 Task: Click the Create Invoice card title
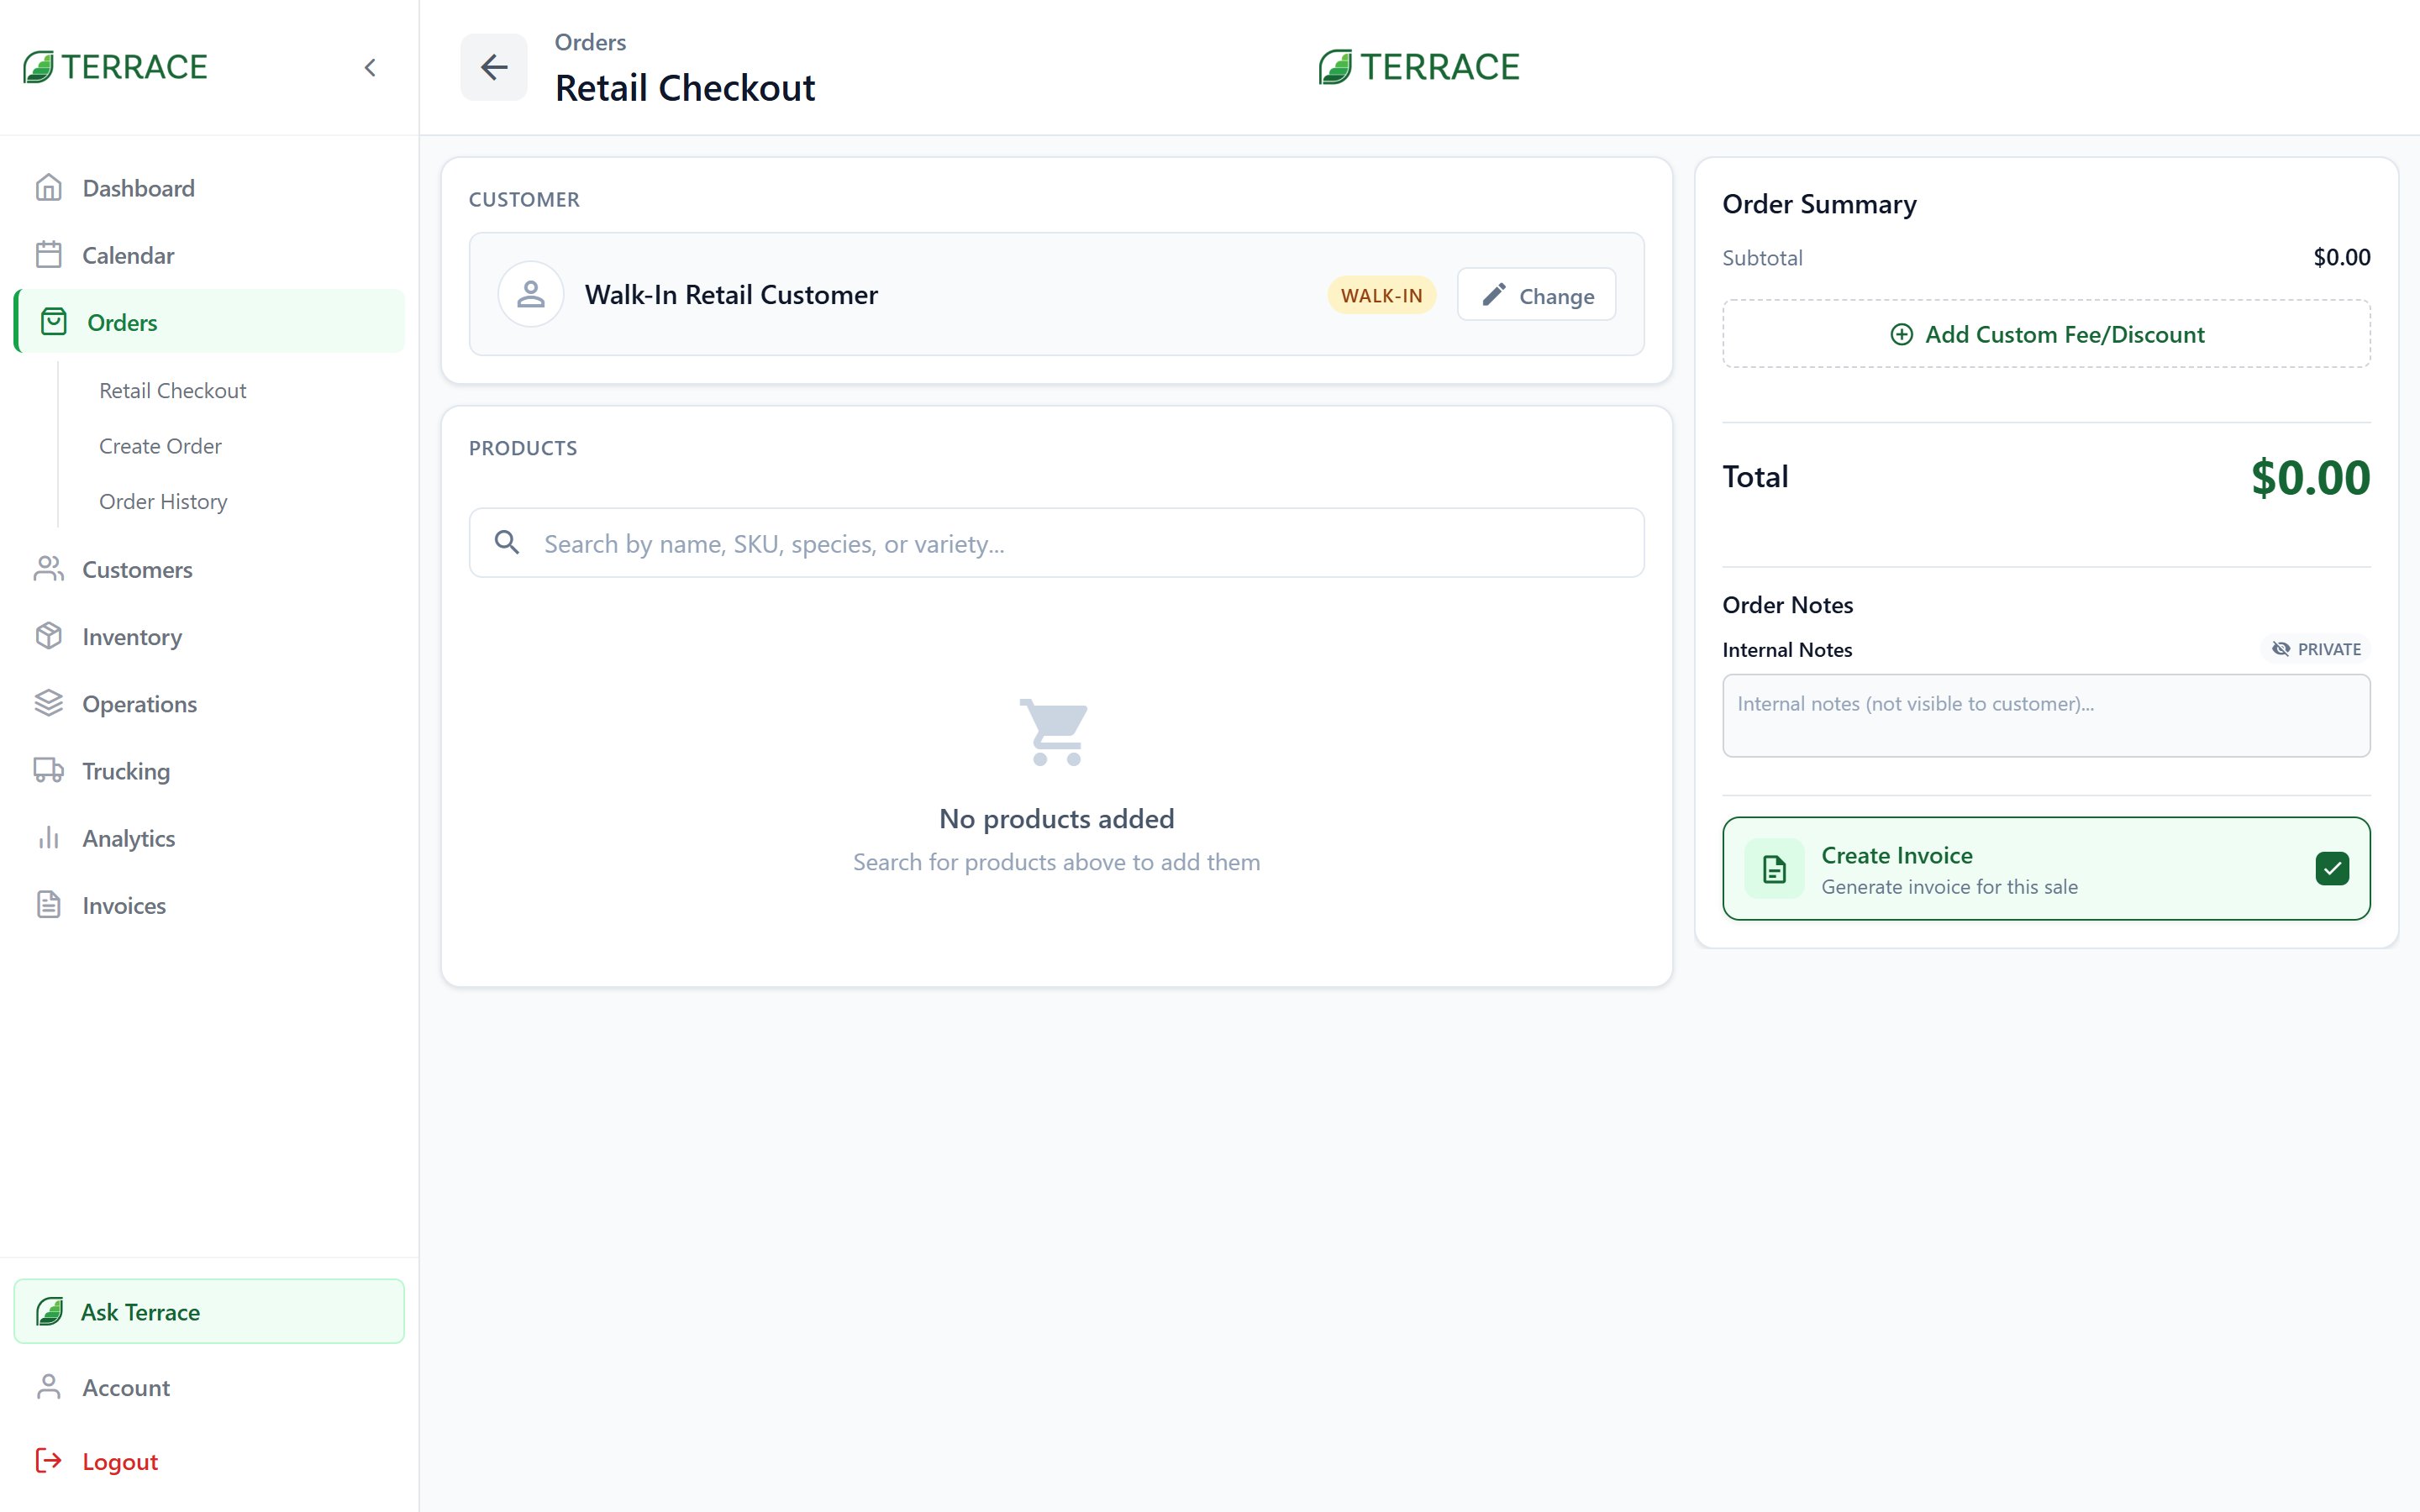[x=1896, y=855]
